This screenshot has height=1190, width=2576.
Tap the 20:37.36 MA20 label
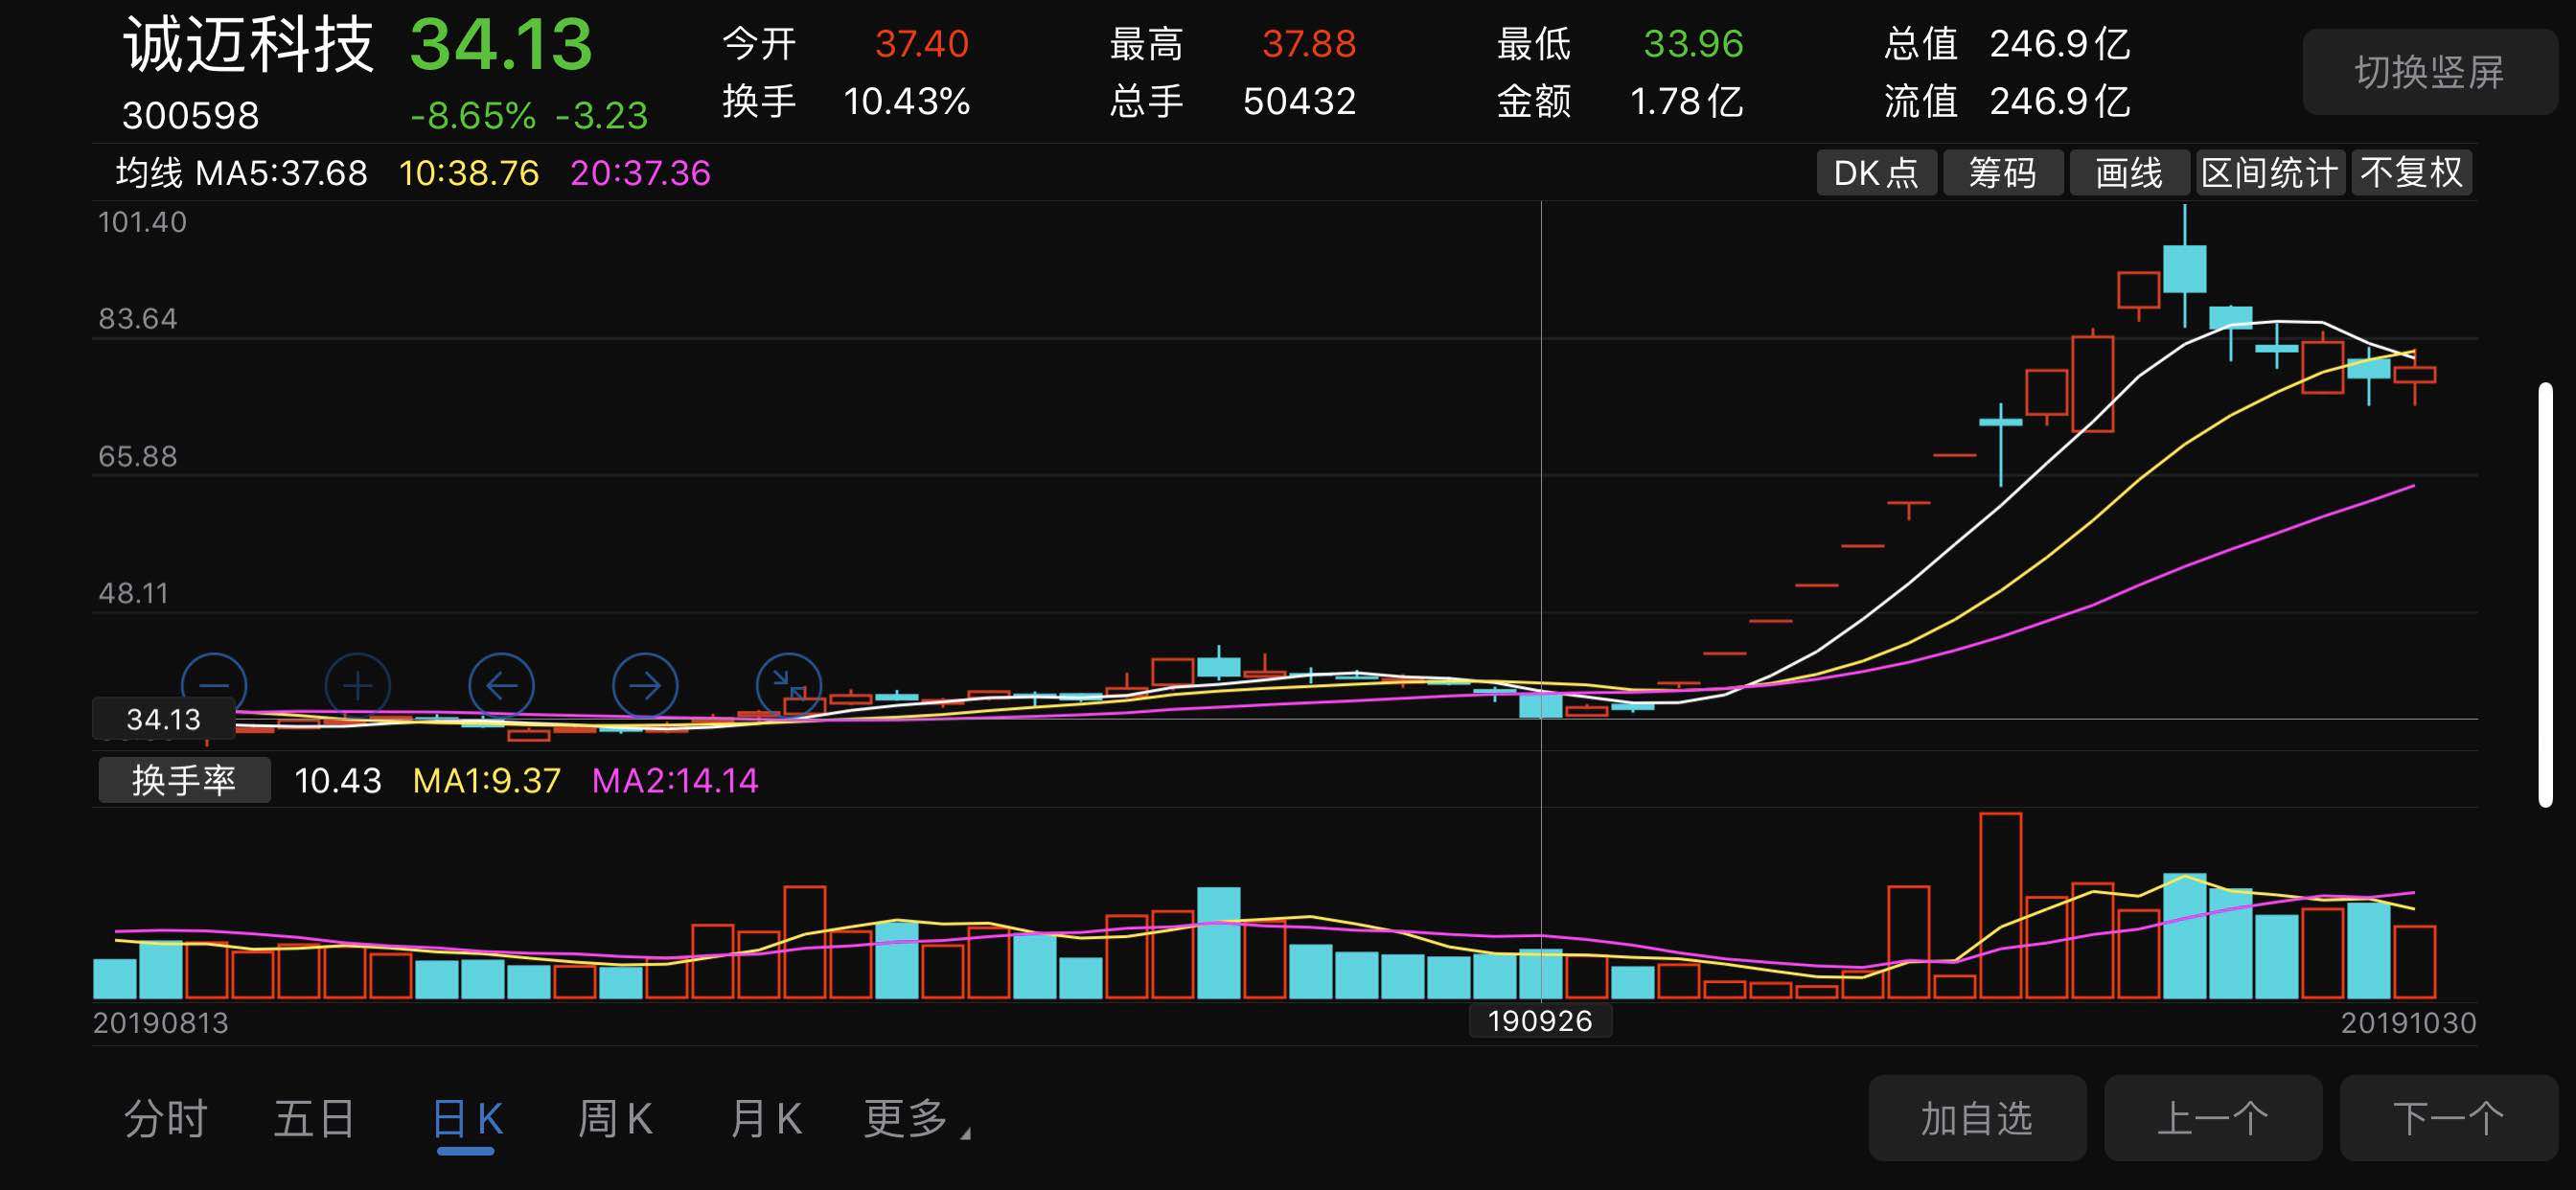[x=640, y=173]
